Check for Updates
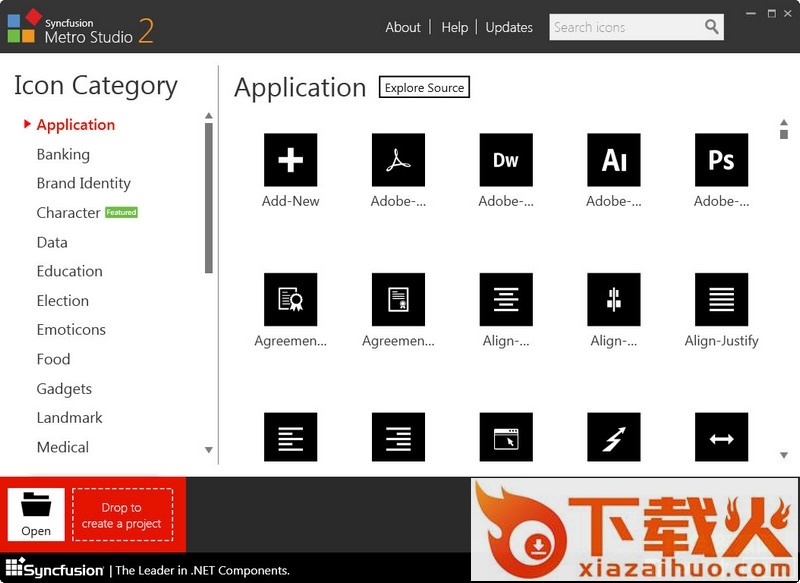 509,27
